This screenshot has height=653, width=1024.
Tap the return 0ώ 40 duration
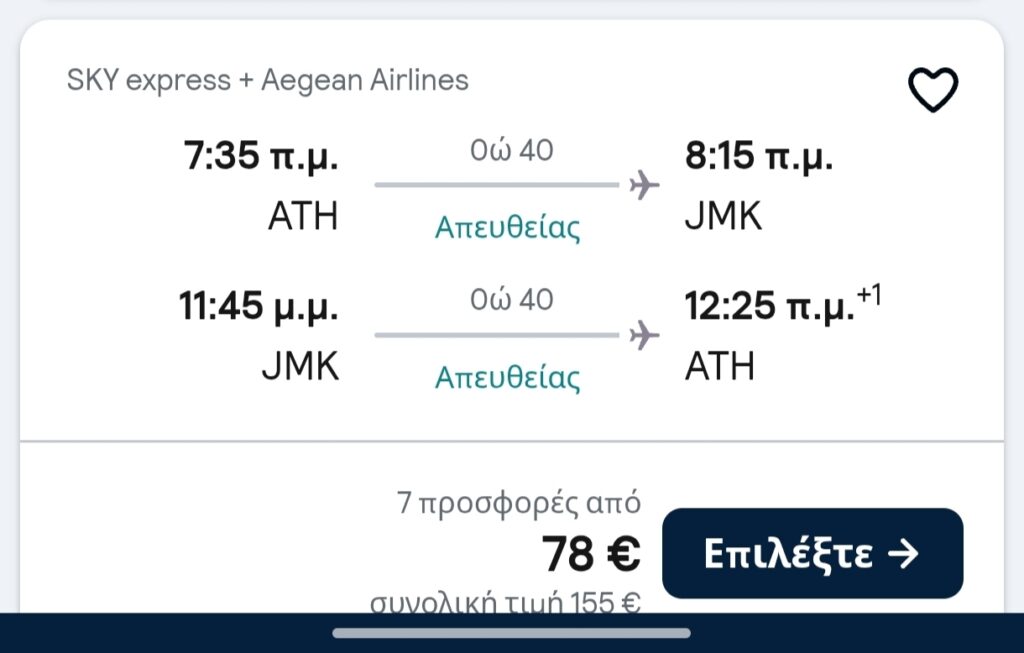[x=512, y=299]
